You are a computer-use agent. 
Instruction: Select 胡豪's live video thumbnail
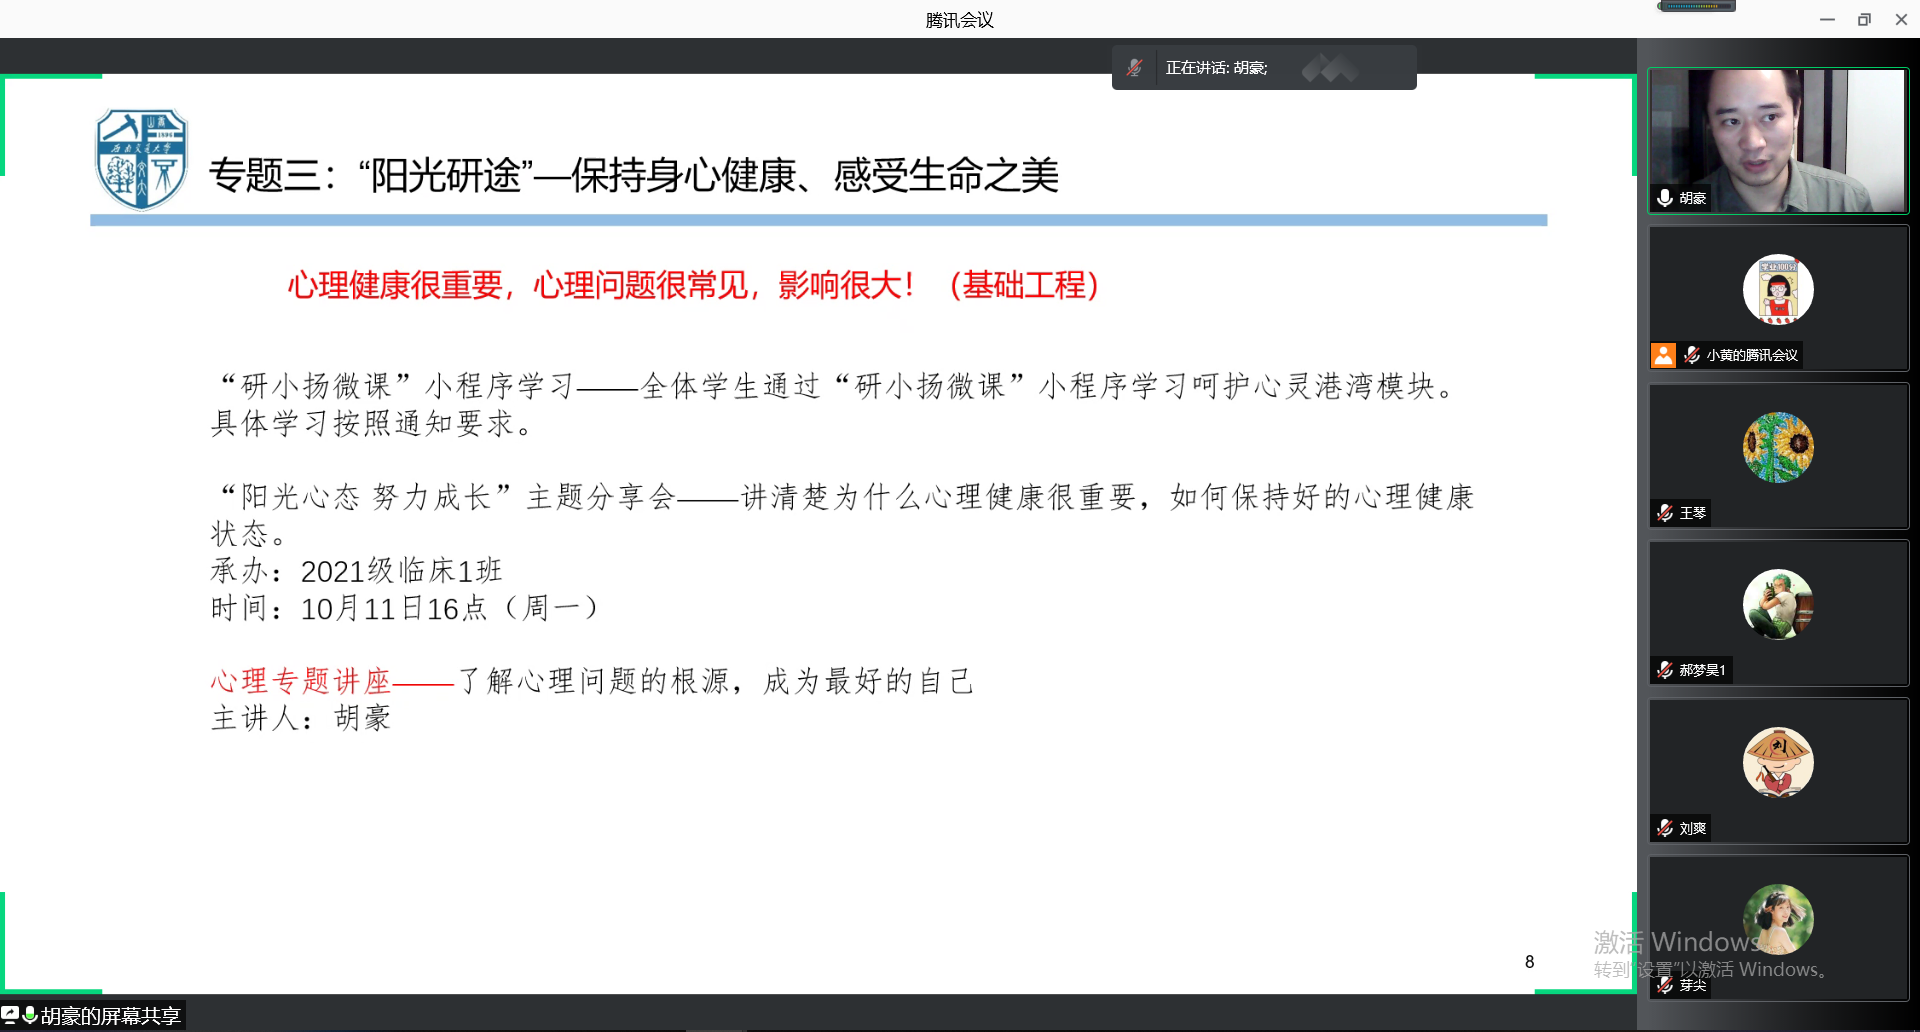tap(1778, 140)
